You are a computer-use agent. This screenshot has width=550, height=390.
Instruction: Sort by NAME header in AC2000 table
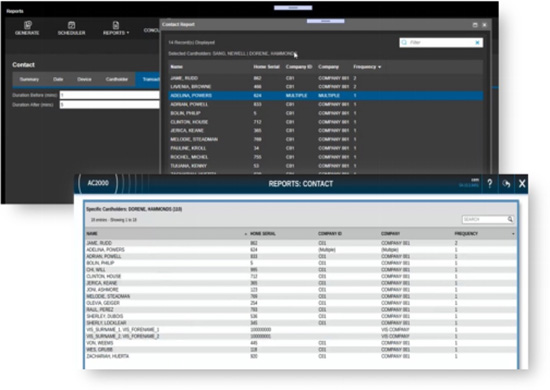[92, 234]
